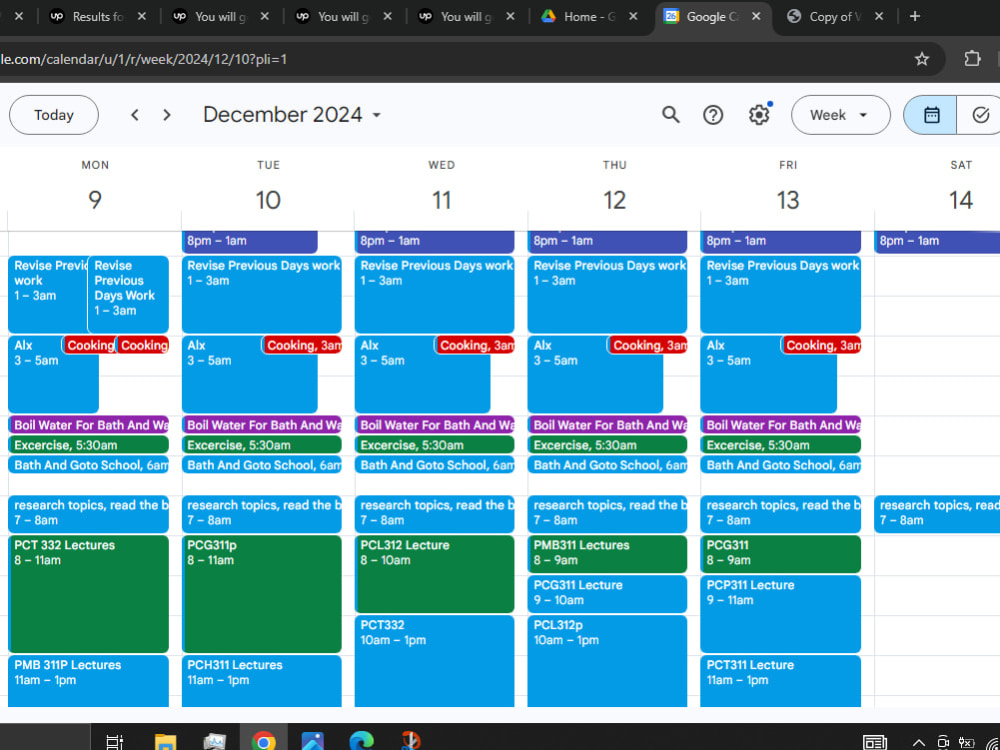Select Wednesday 11 date header
The image size is (1000, 750).
click(x=441, y=200)
